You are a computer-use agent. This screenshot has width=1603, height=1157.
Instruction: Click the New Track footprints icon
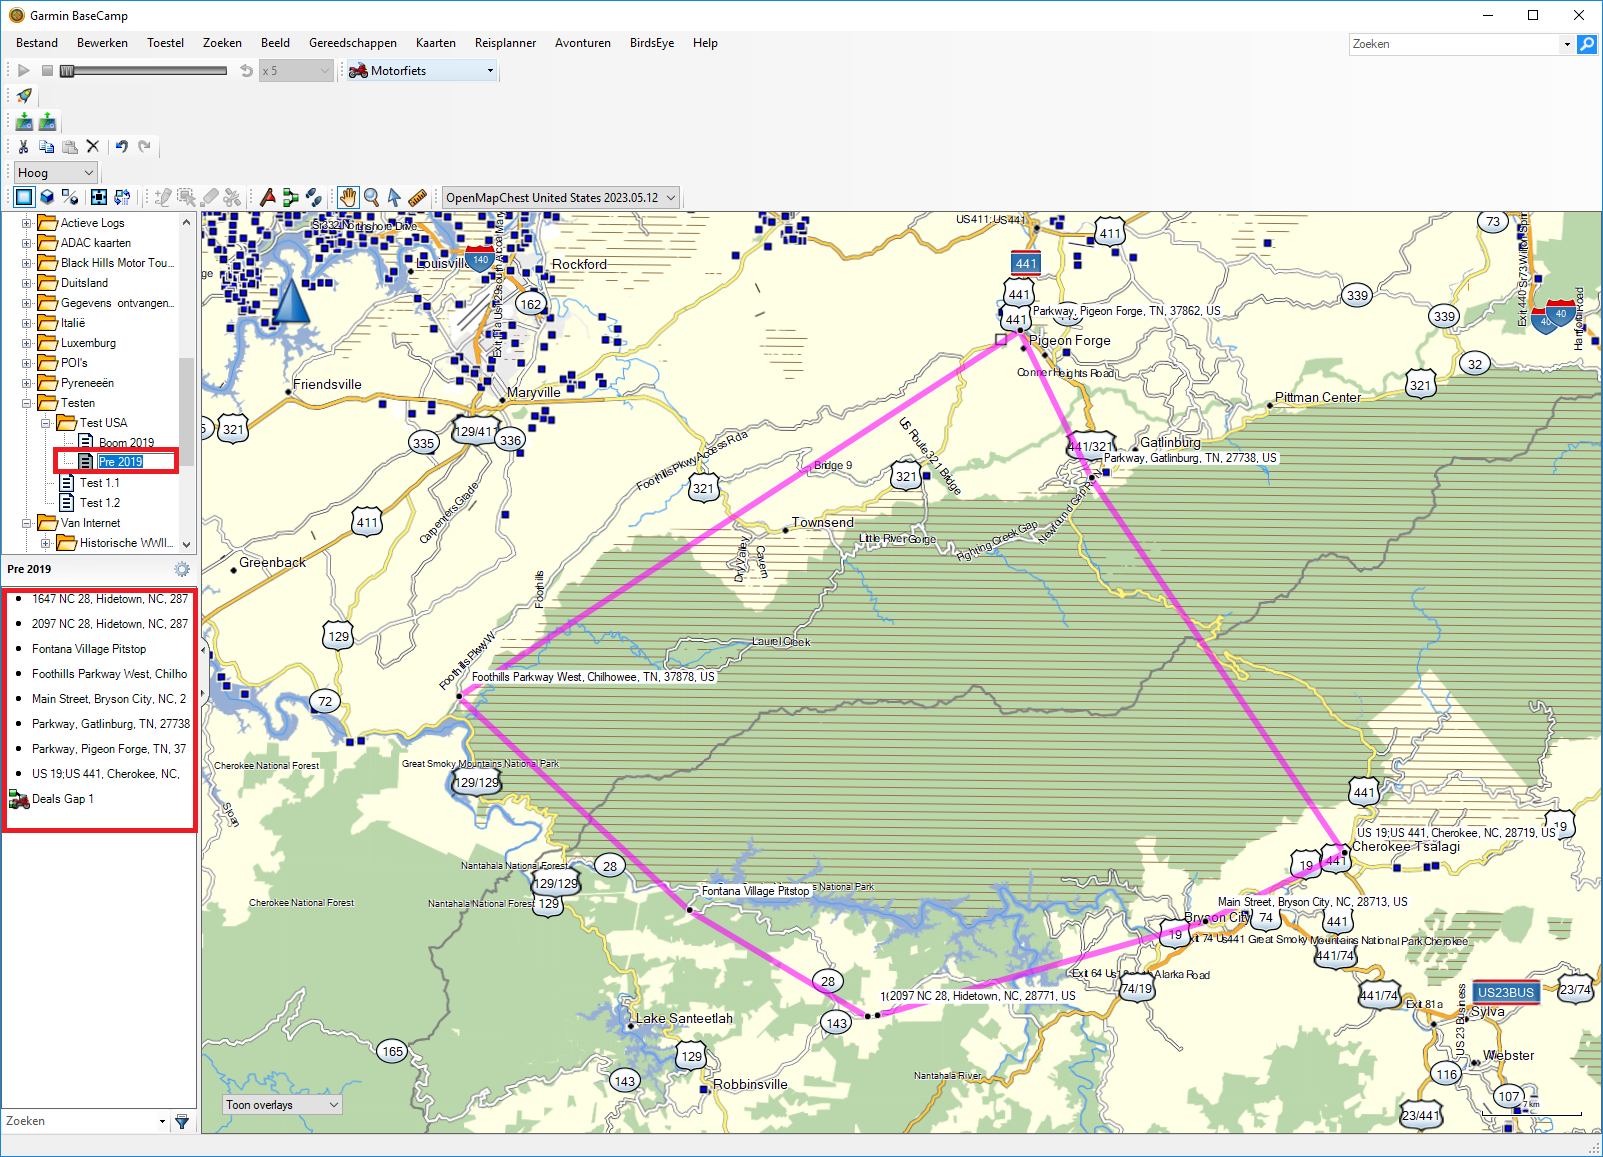click(313, 197)
